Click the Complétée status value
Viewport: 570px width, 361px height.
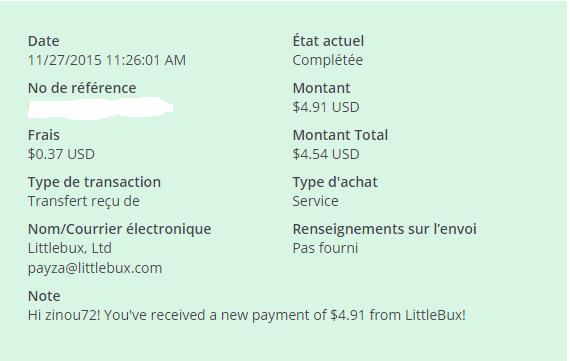[x=328, y=60]
